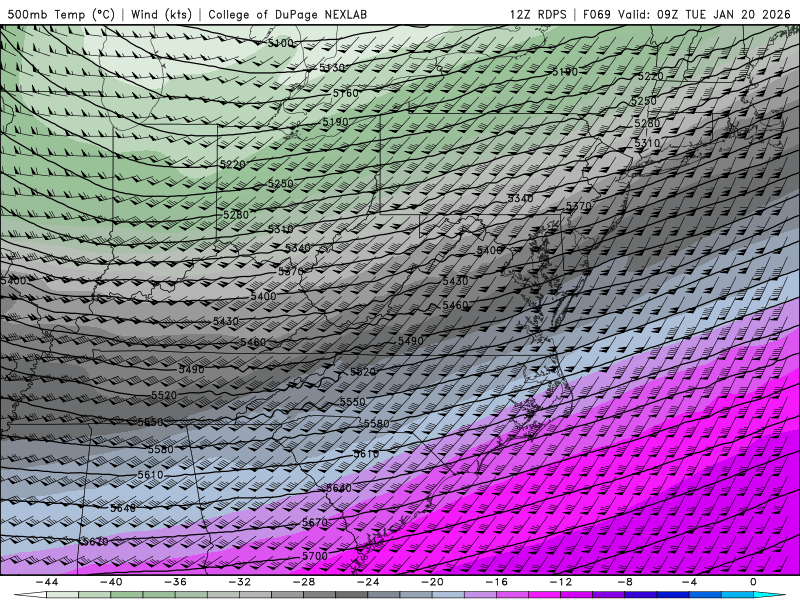This screenshot has width=800, height=600.
Task: Select the "12Z RDPS" model run label
Action: tap(538, 14)
